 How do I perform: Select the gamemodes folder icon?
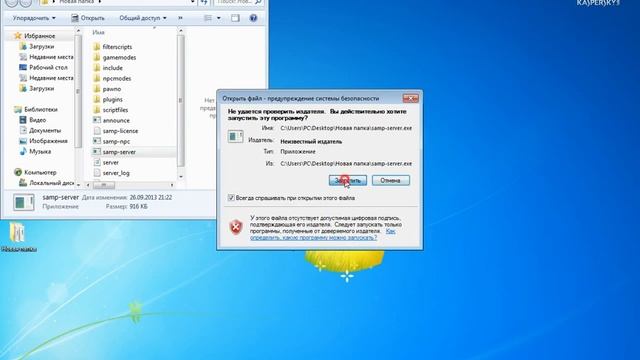click(96, 57)
